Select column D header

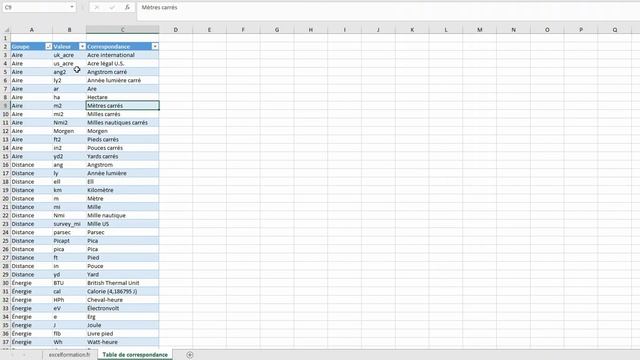[x=176, y=30]
